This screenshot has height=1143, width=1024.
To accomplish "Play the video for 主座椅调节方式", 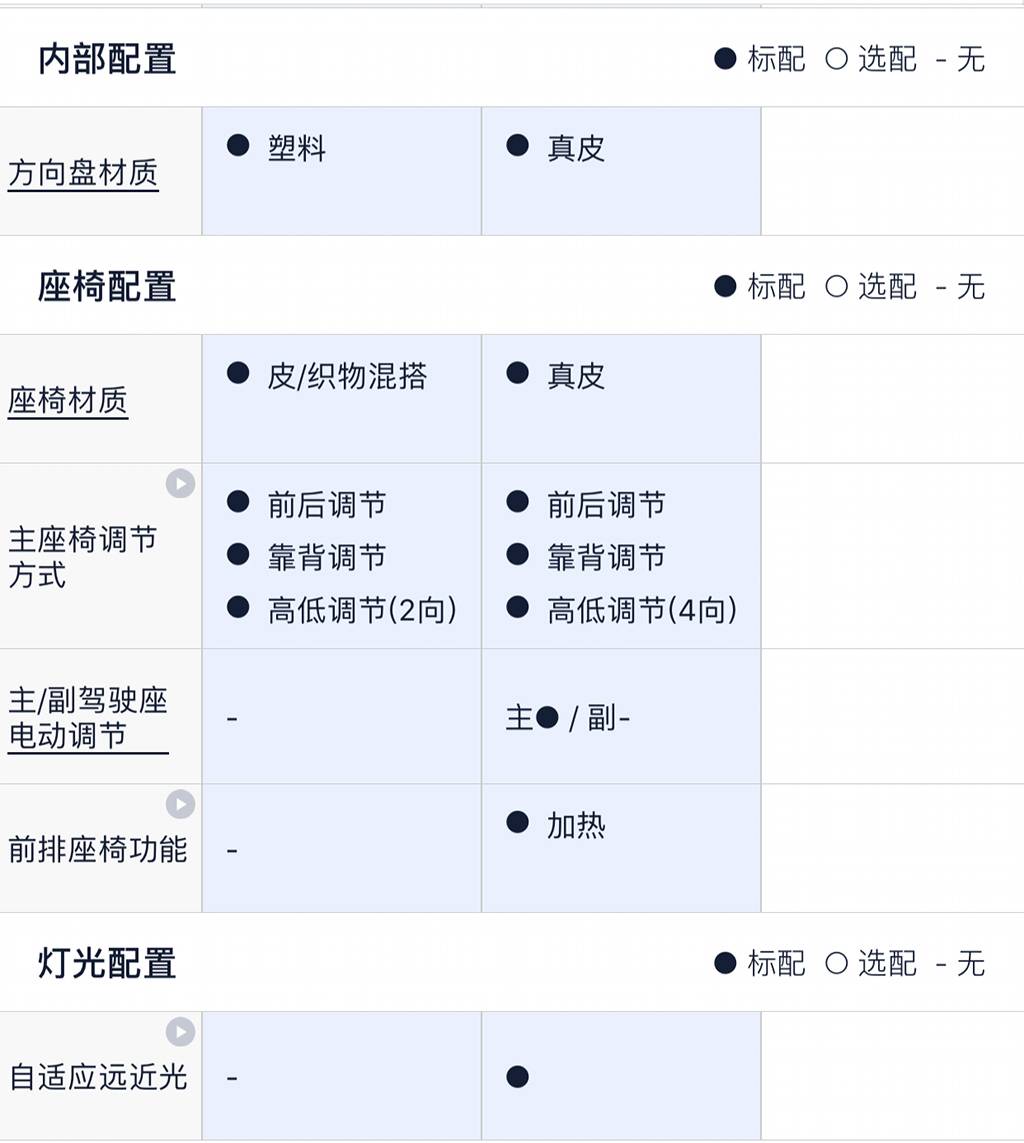I will click(180, 484).
